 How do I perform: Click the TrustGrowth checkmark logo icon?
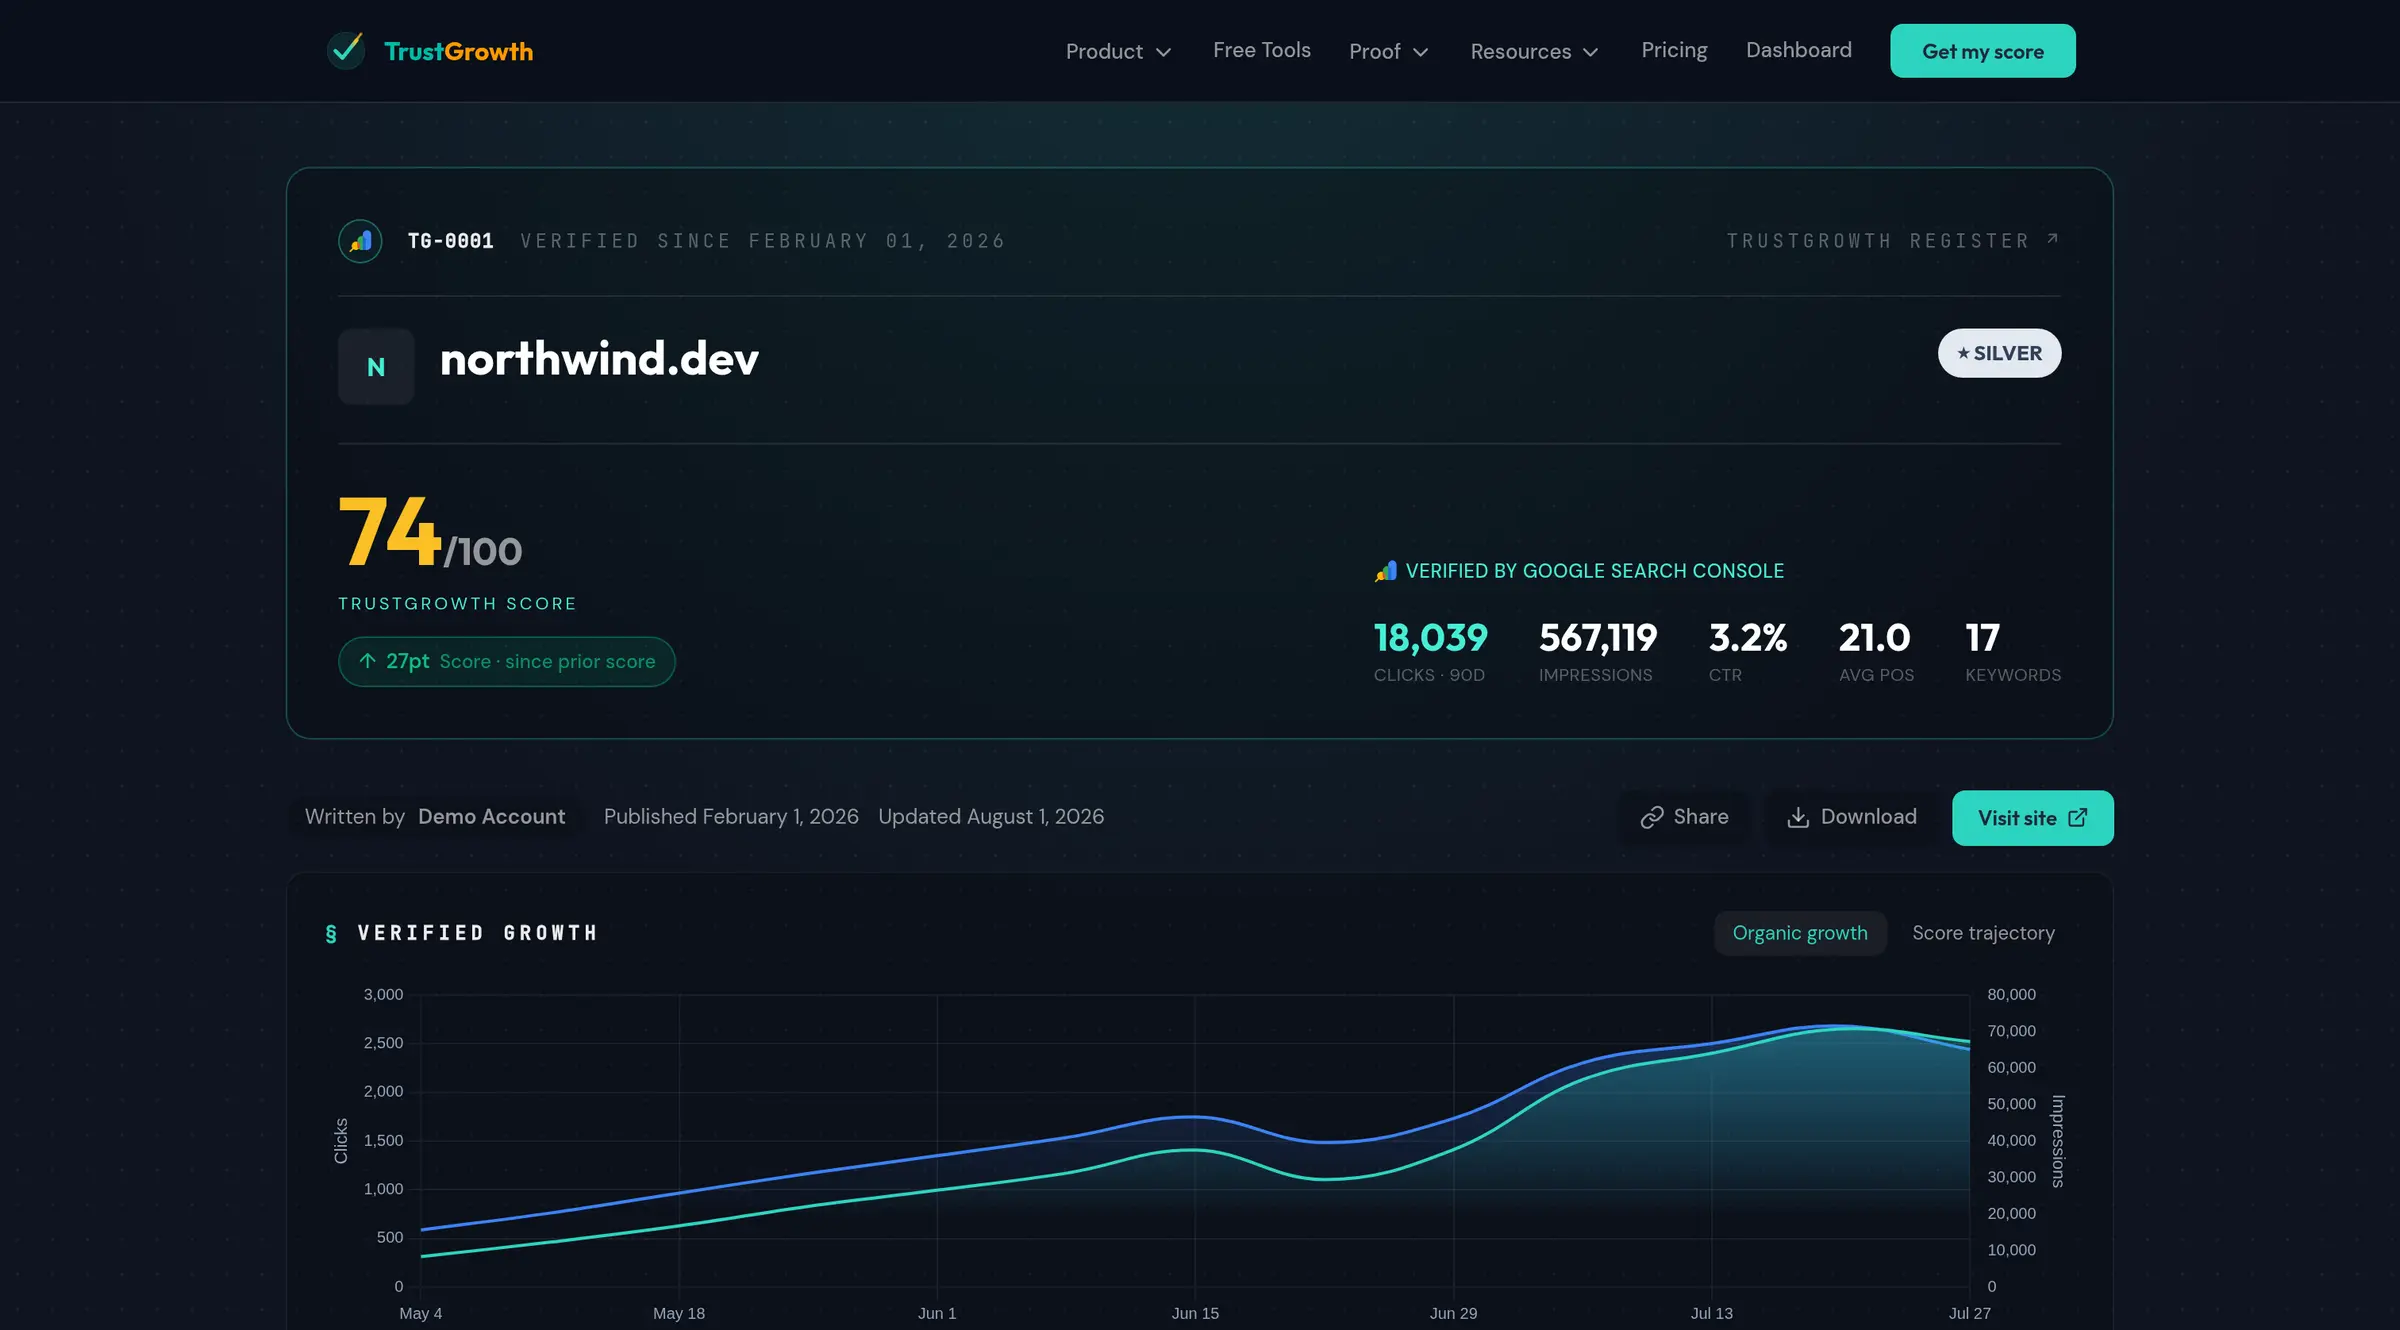pos(346,50)
